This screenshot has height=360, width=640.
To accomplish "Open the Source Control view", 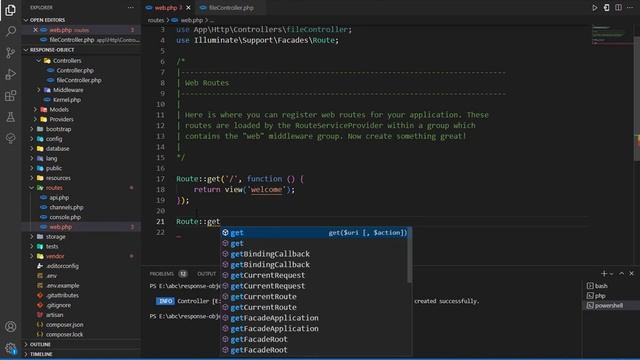I will click(11, 53).
